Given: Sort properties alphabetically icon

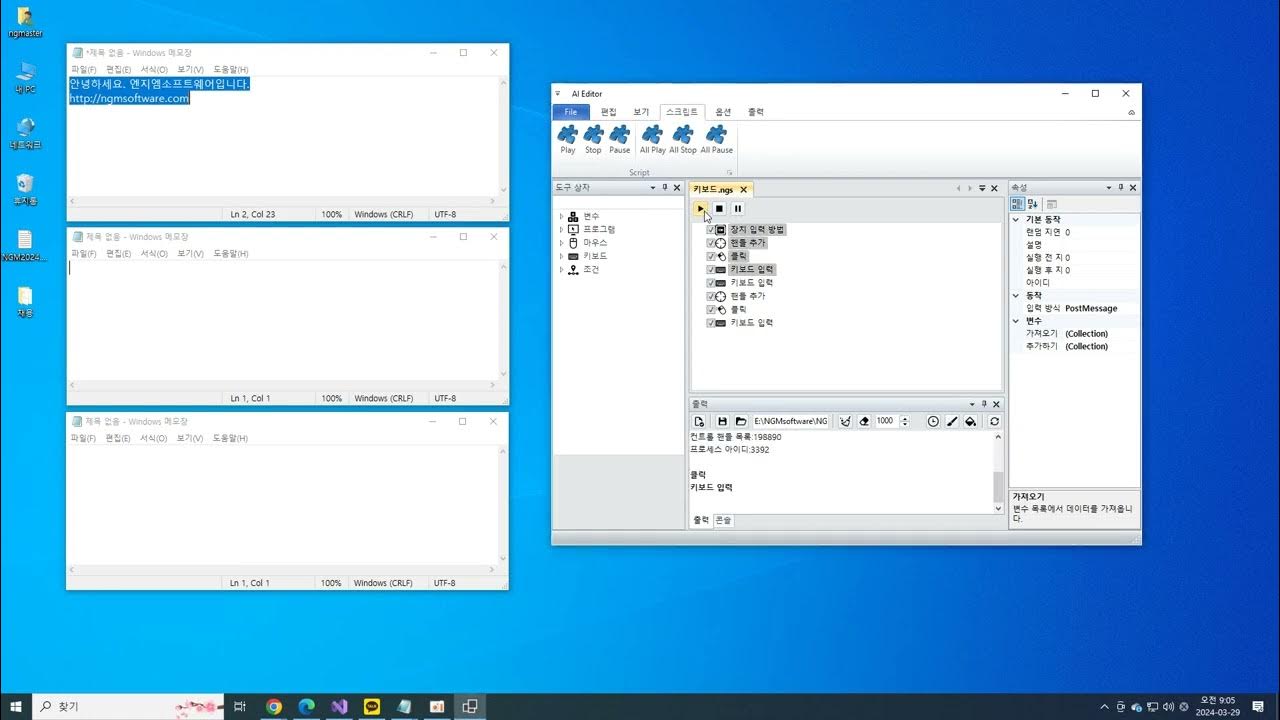Looking at the screenshot, I should point(1033,204).
